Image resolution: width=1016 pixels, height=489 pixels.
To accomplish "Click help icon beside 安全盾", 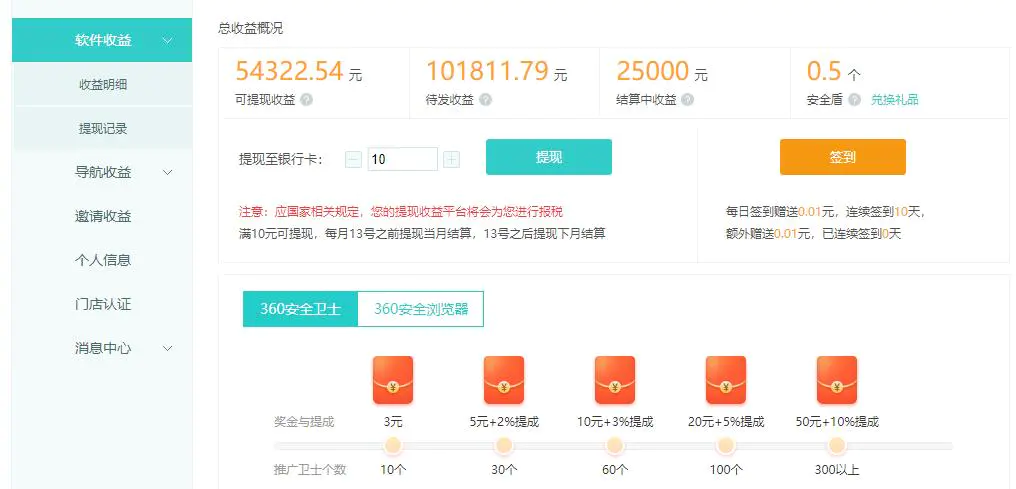I will click(853, 100).
